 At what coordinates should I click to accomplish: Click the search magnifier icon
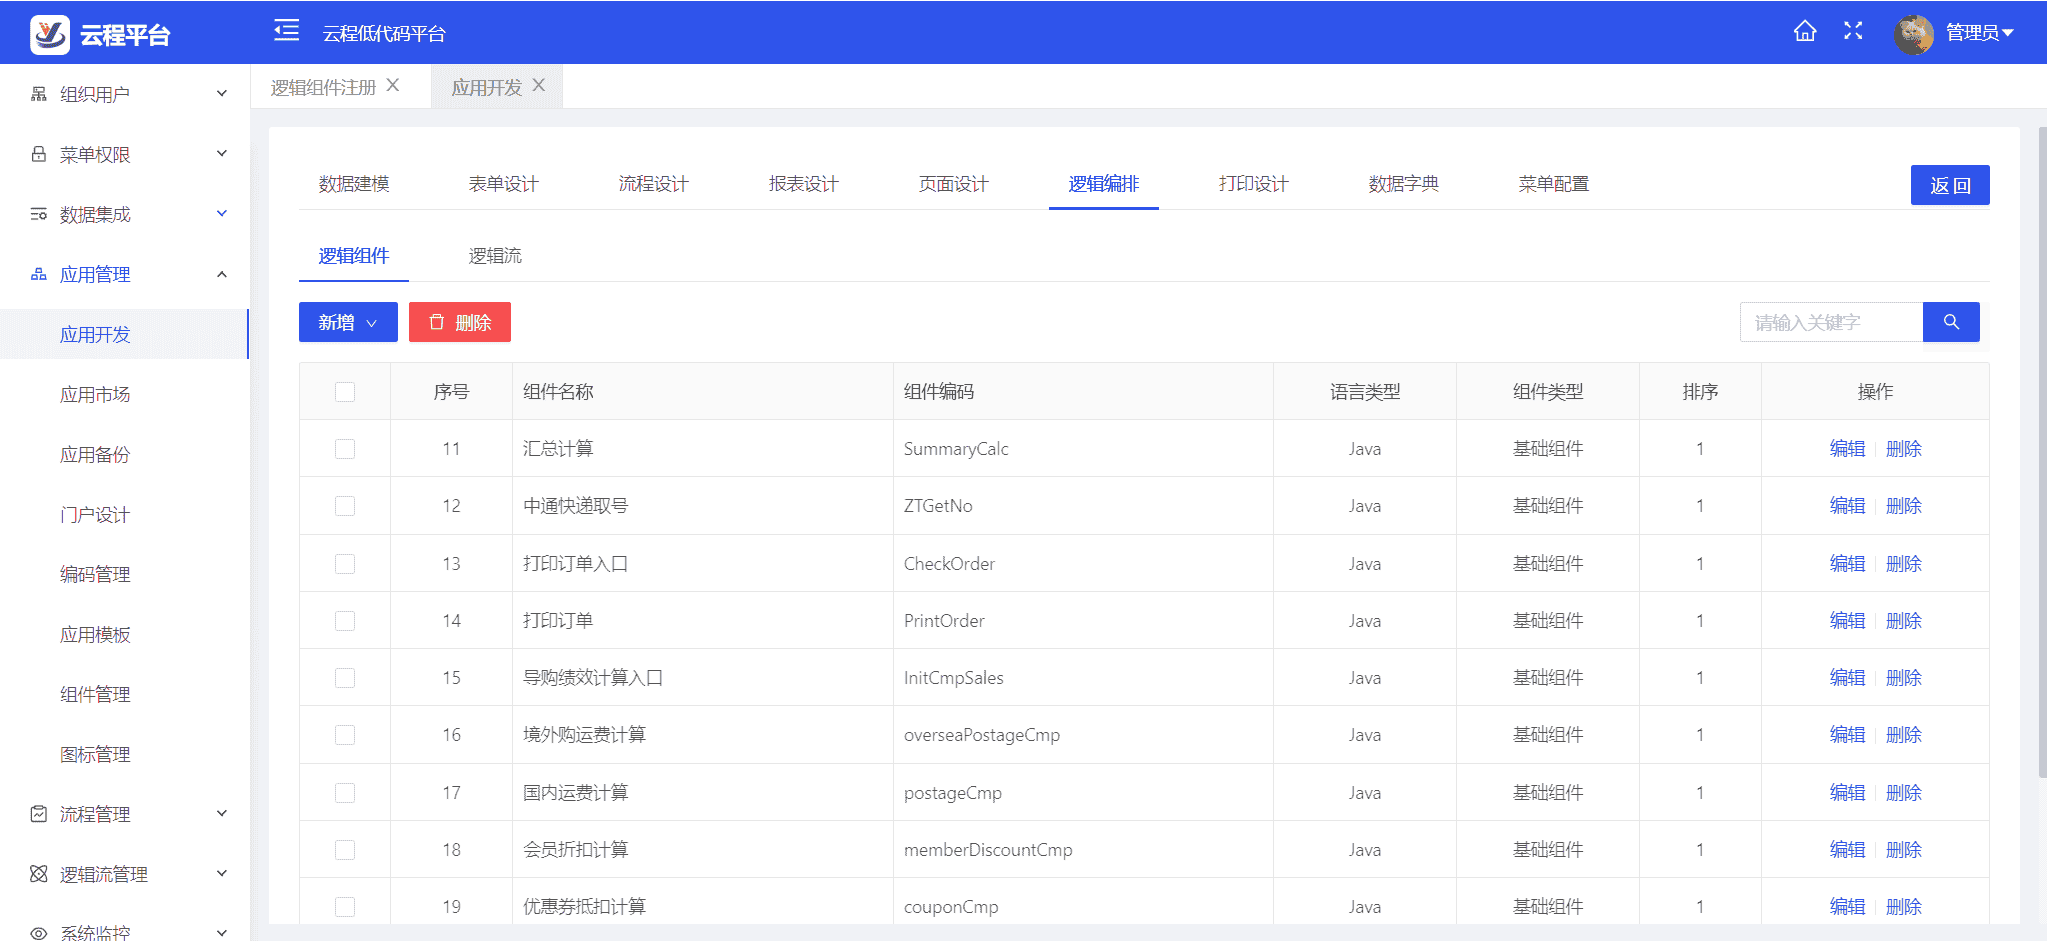click(x=1950, y=321)
